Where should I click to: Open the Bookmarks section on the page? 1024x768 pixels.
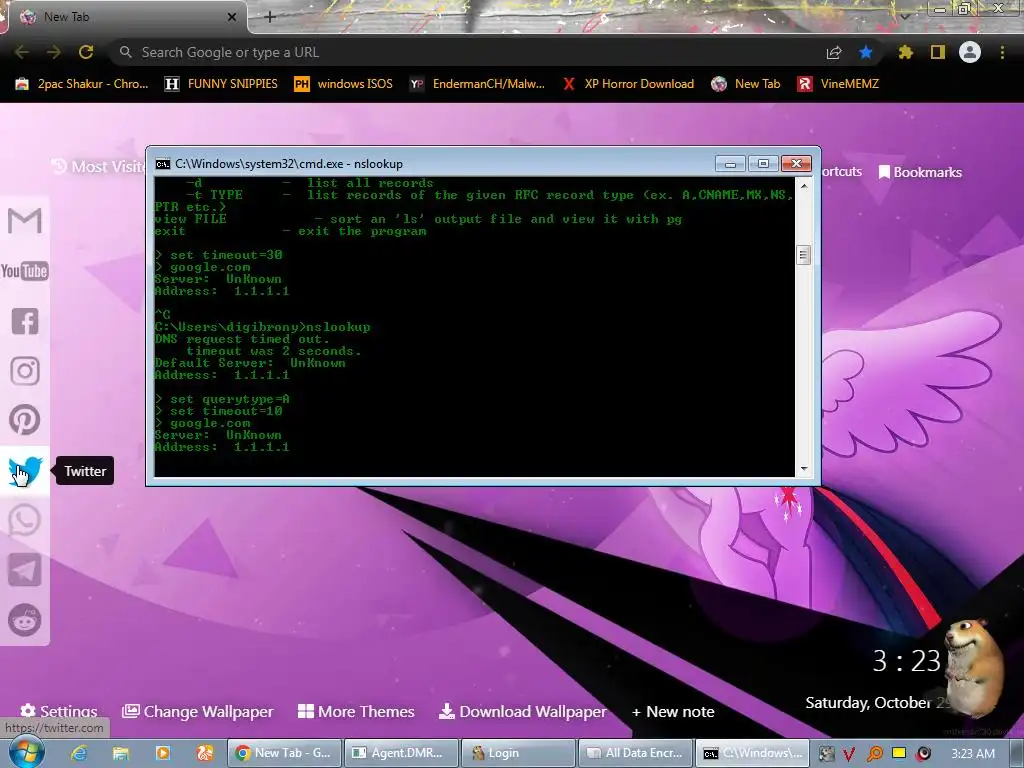coord(920,172)
